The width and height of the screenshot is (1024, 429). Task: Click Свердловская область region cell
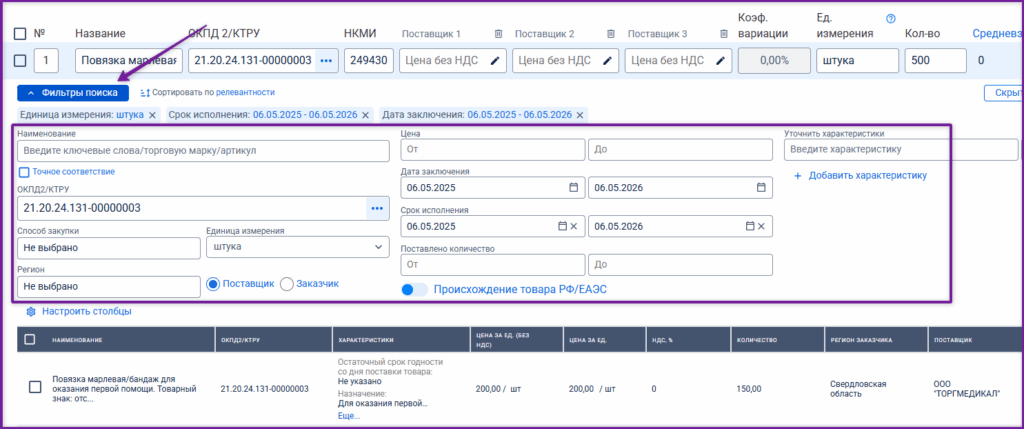pyautogui.click(x=857, y=389)
